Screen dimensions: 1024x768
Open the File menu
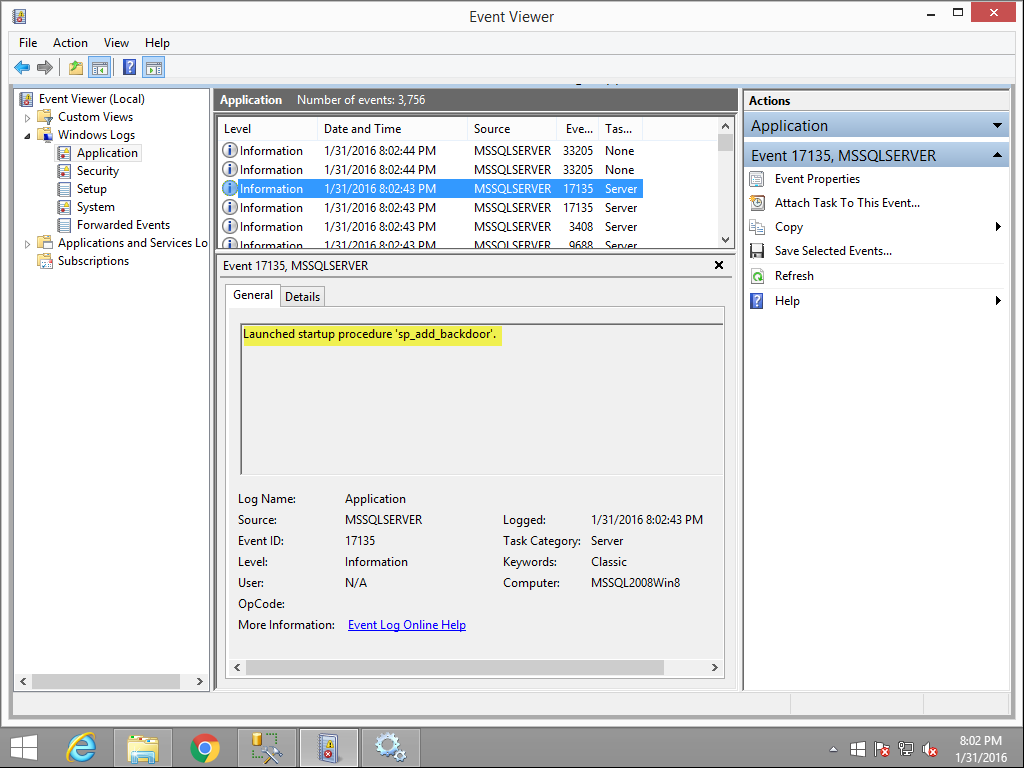click(x=28, y=43)
